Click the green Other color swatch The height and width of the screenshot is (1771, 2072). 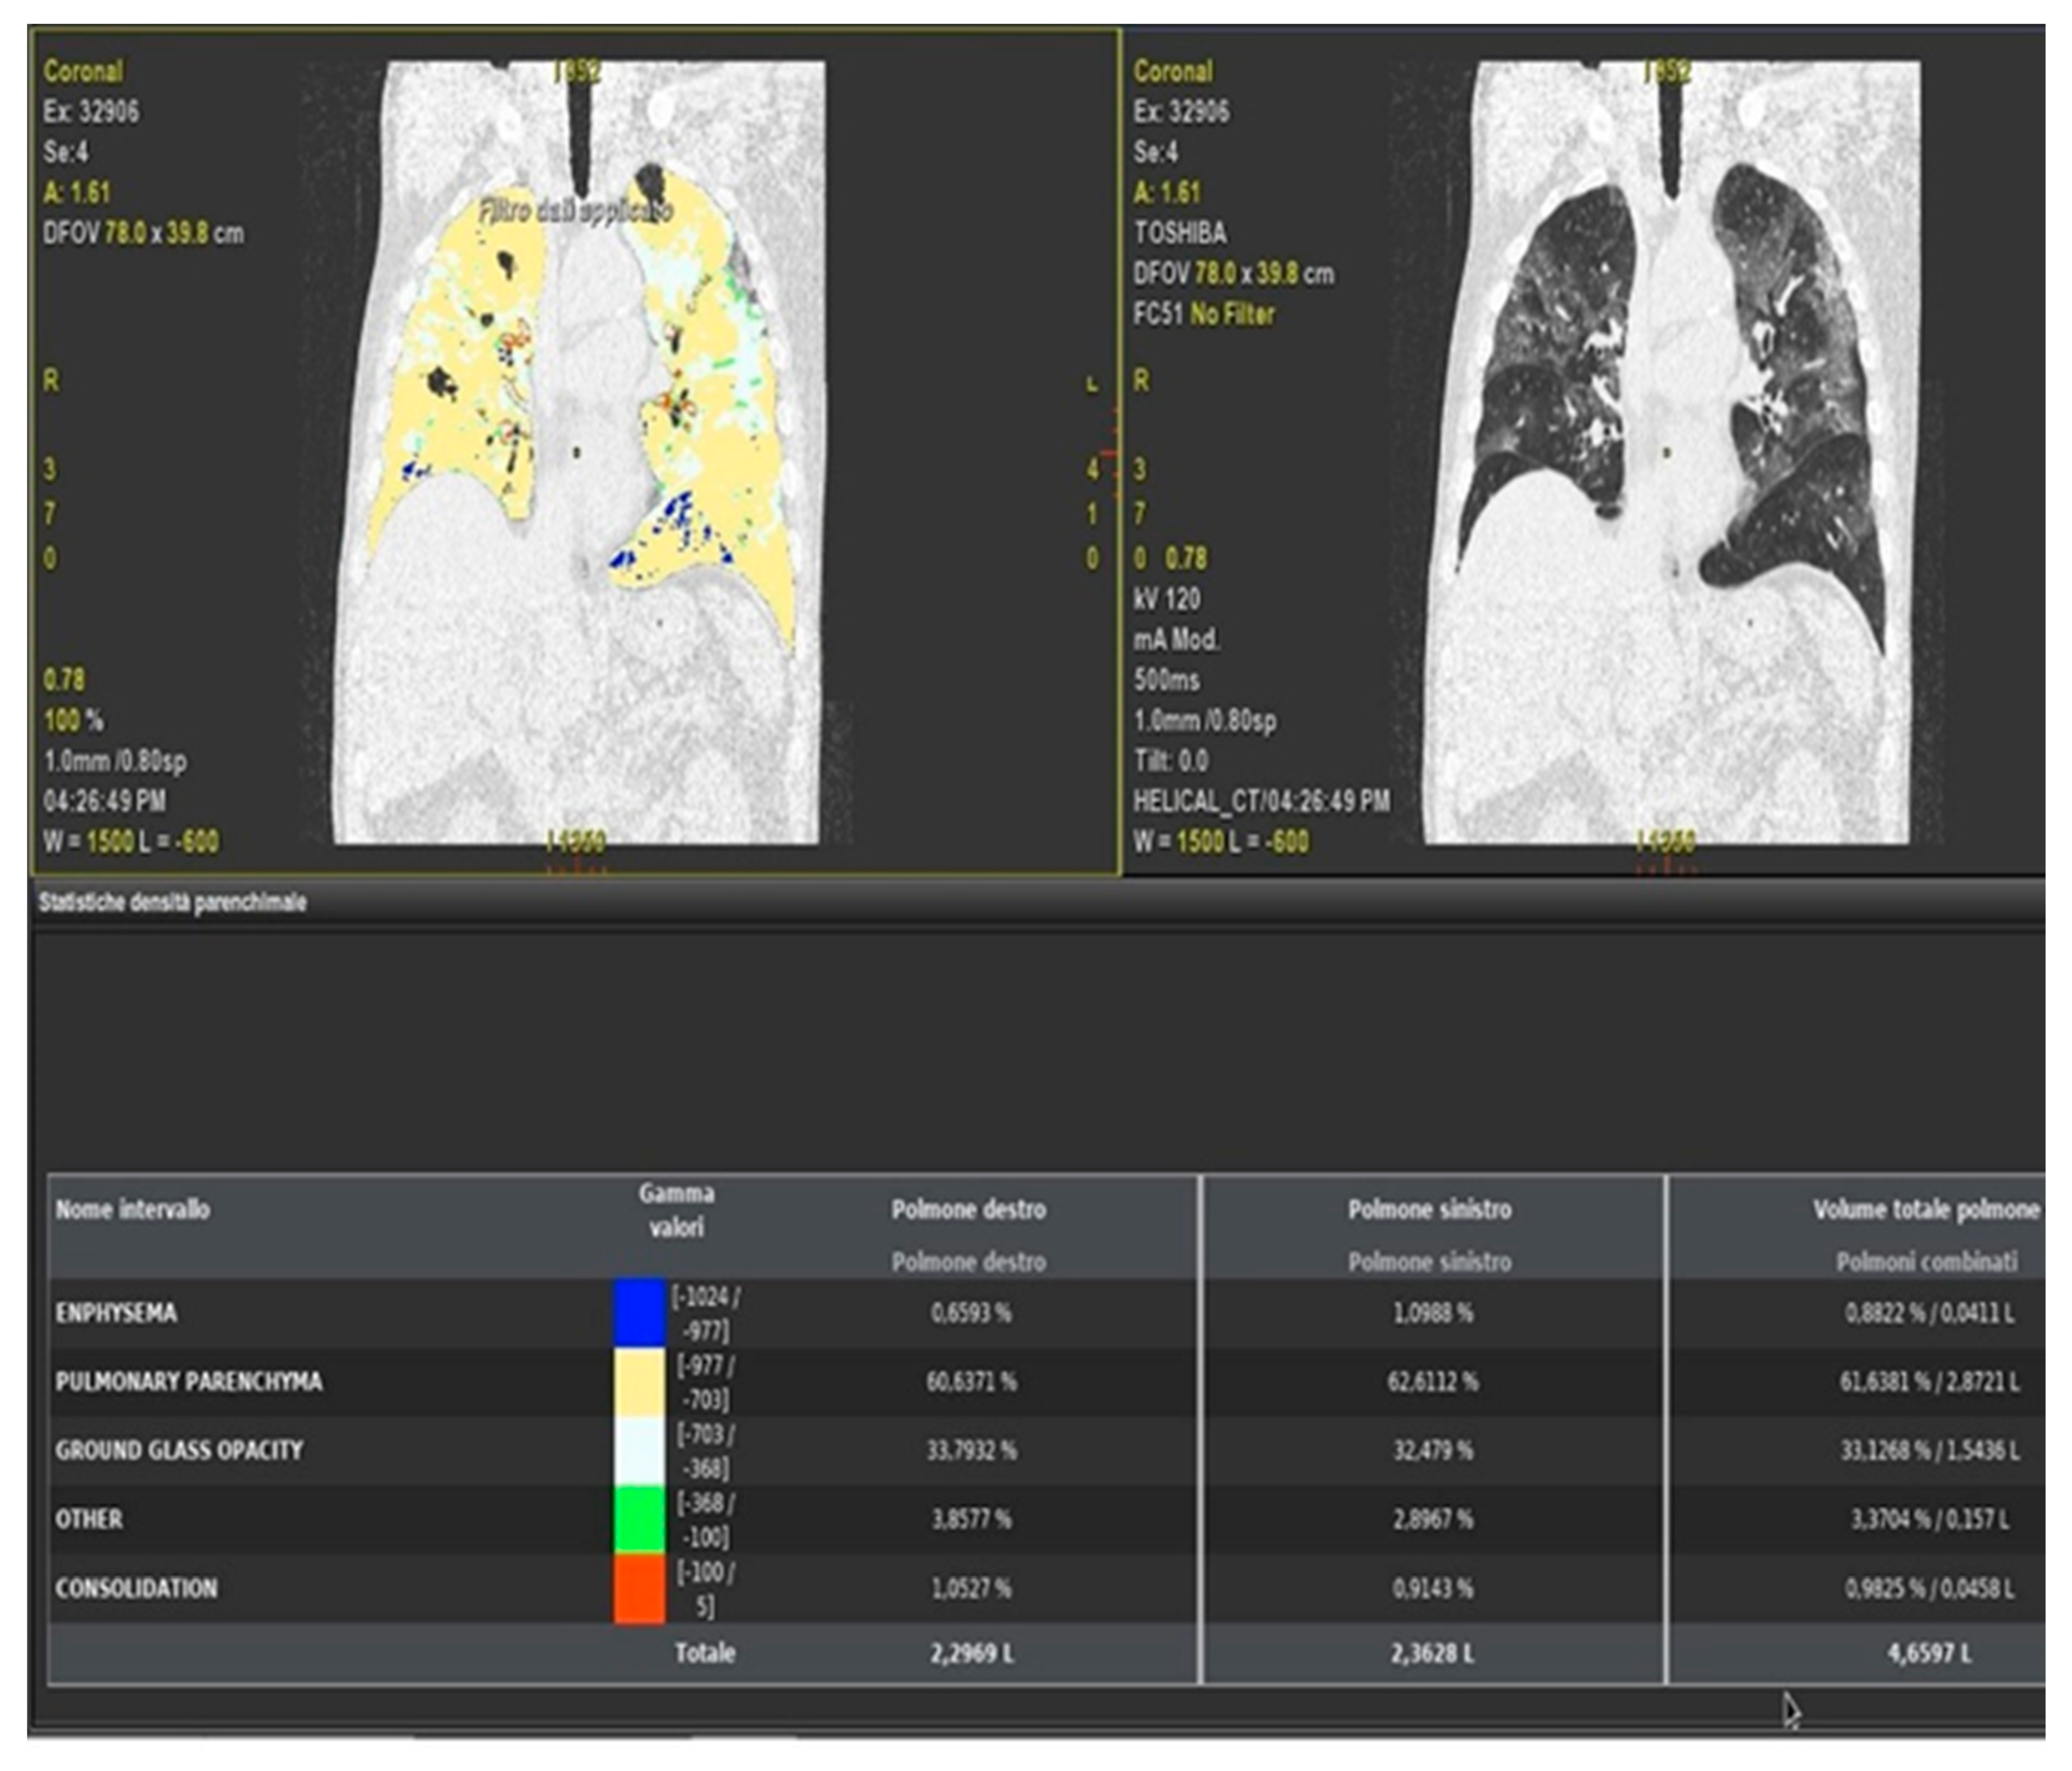point(639,1519)
